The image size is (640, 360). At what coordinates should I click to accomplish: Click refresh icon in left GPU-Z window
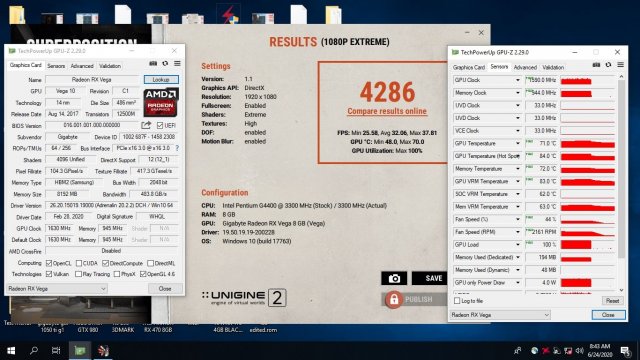click(x=165, y=64)
